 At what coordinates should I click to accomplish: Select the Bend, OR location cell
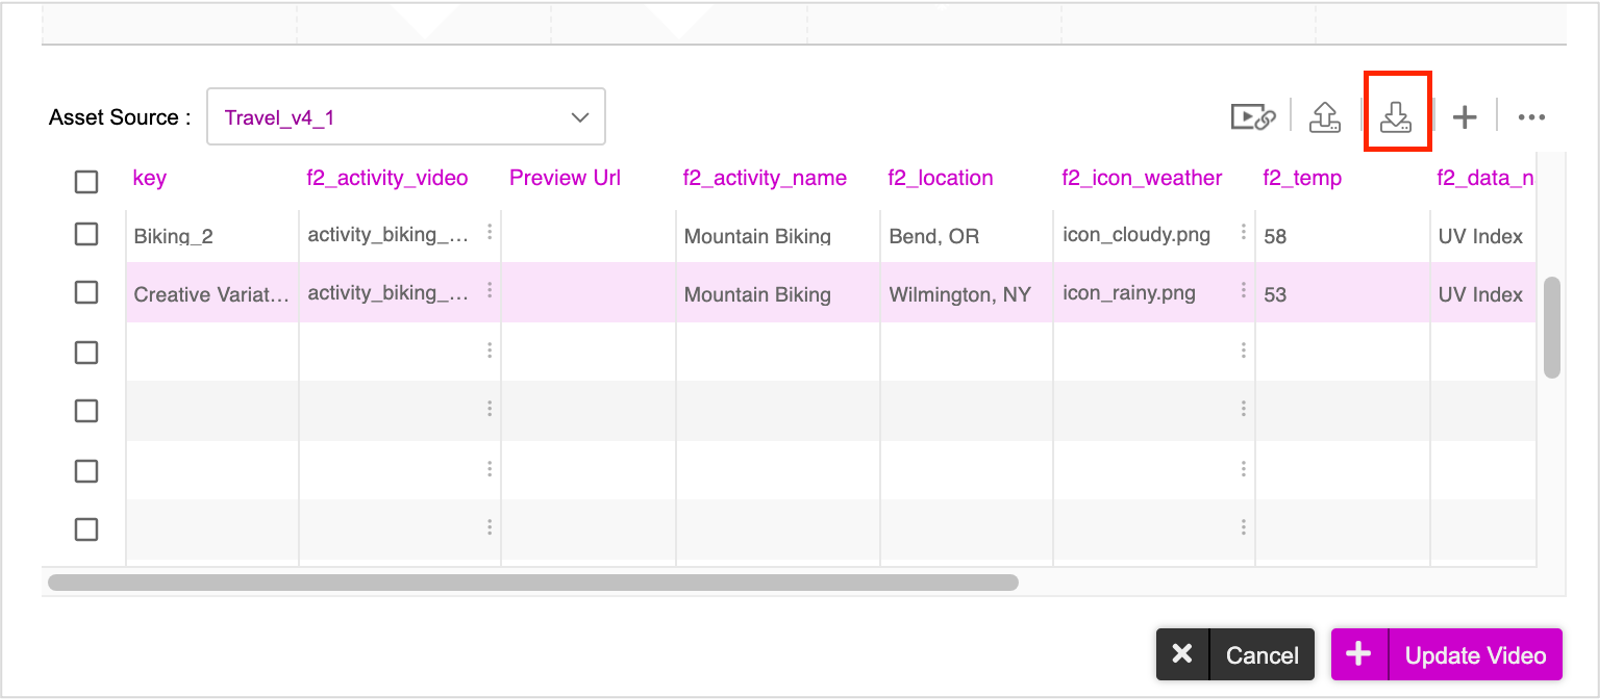click(966, 236)
